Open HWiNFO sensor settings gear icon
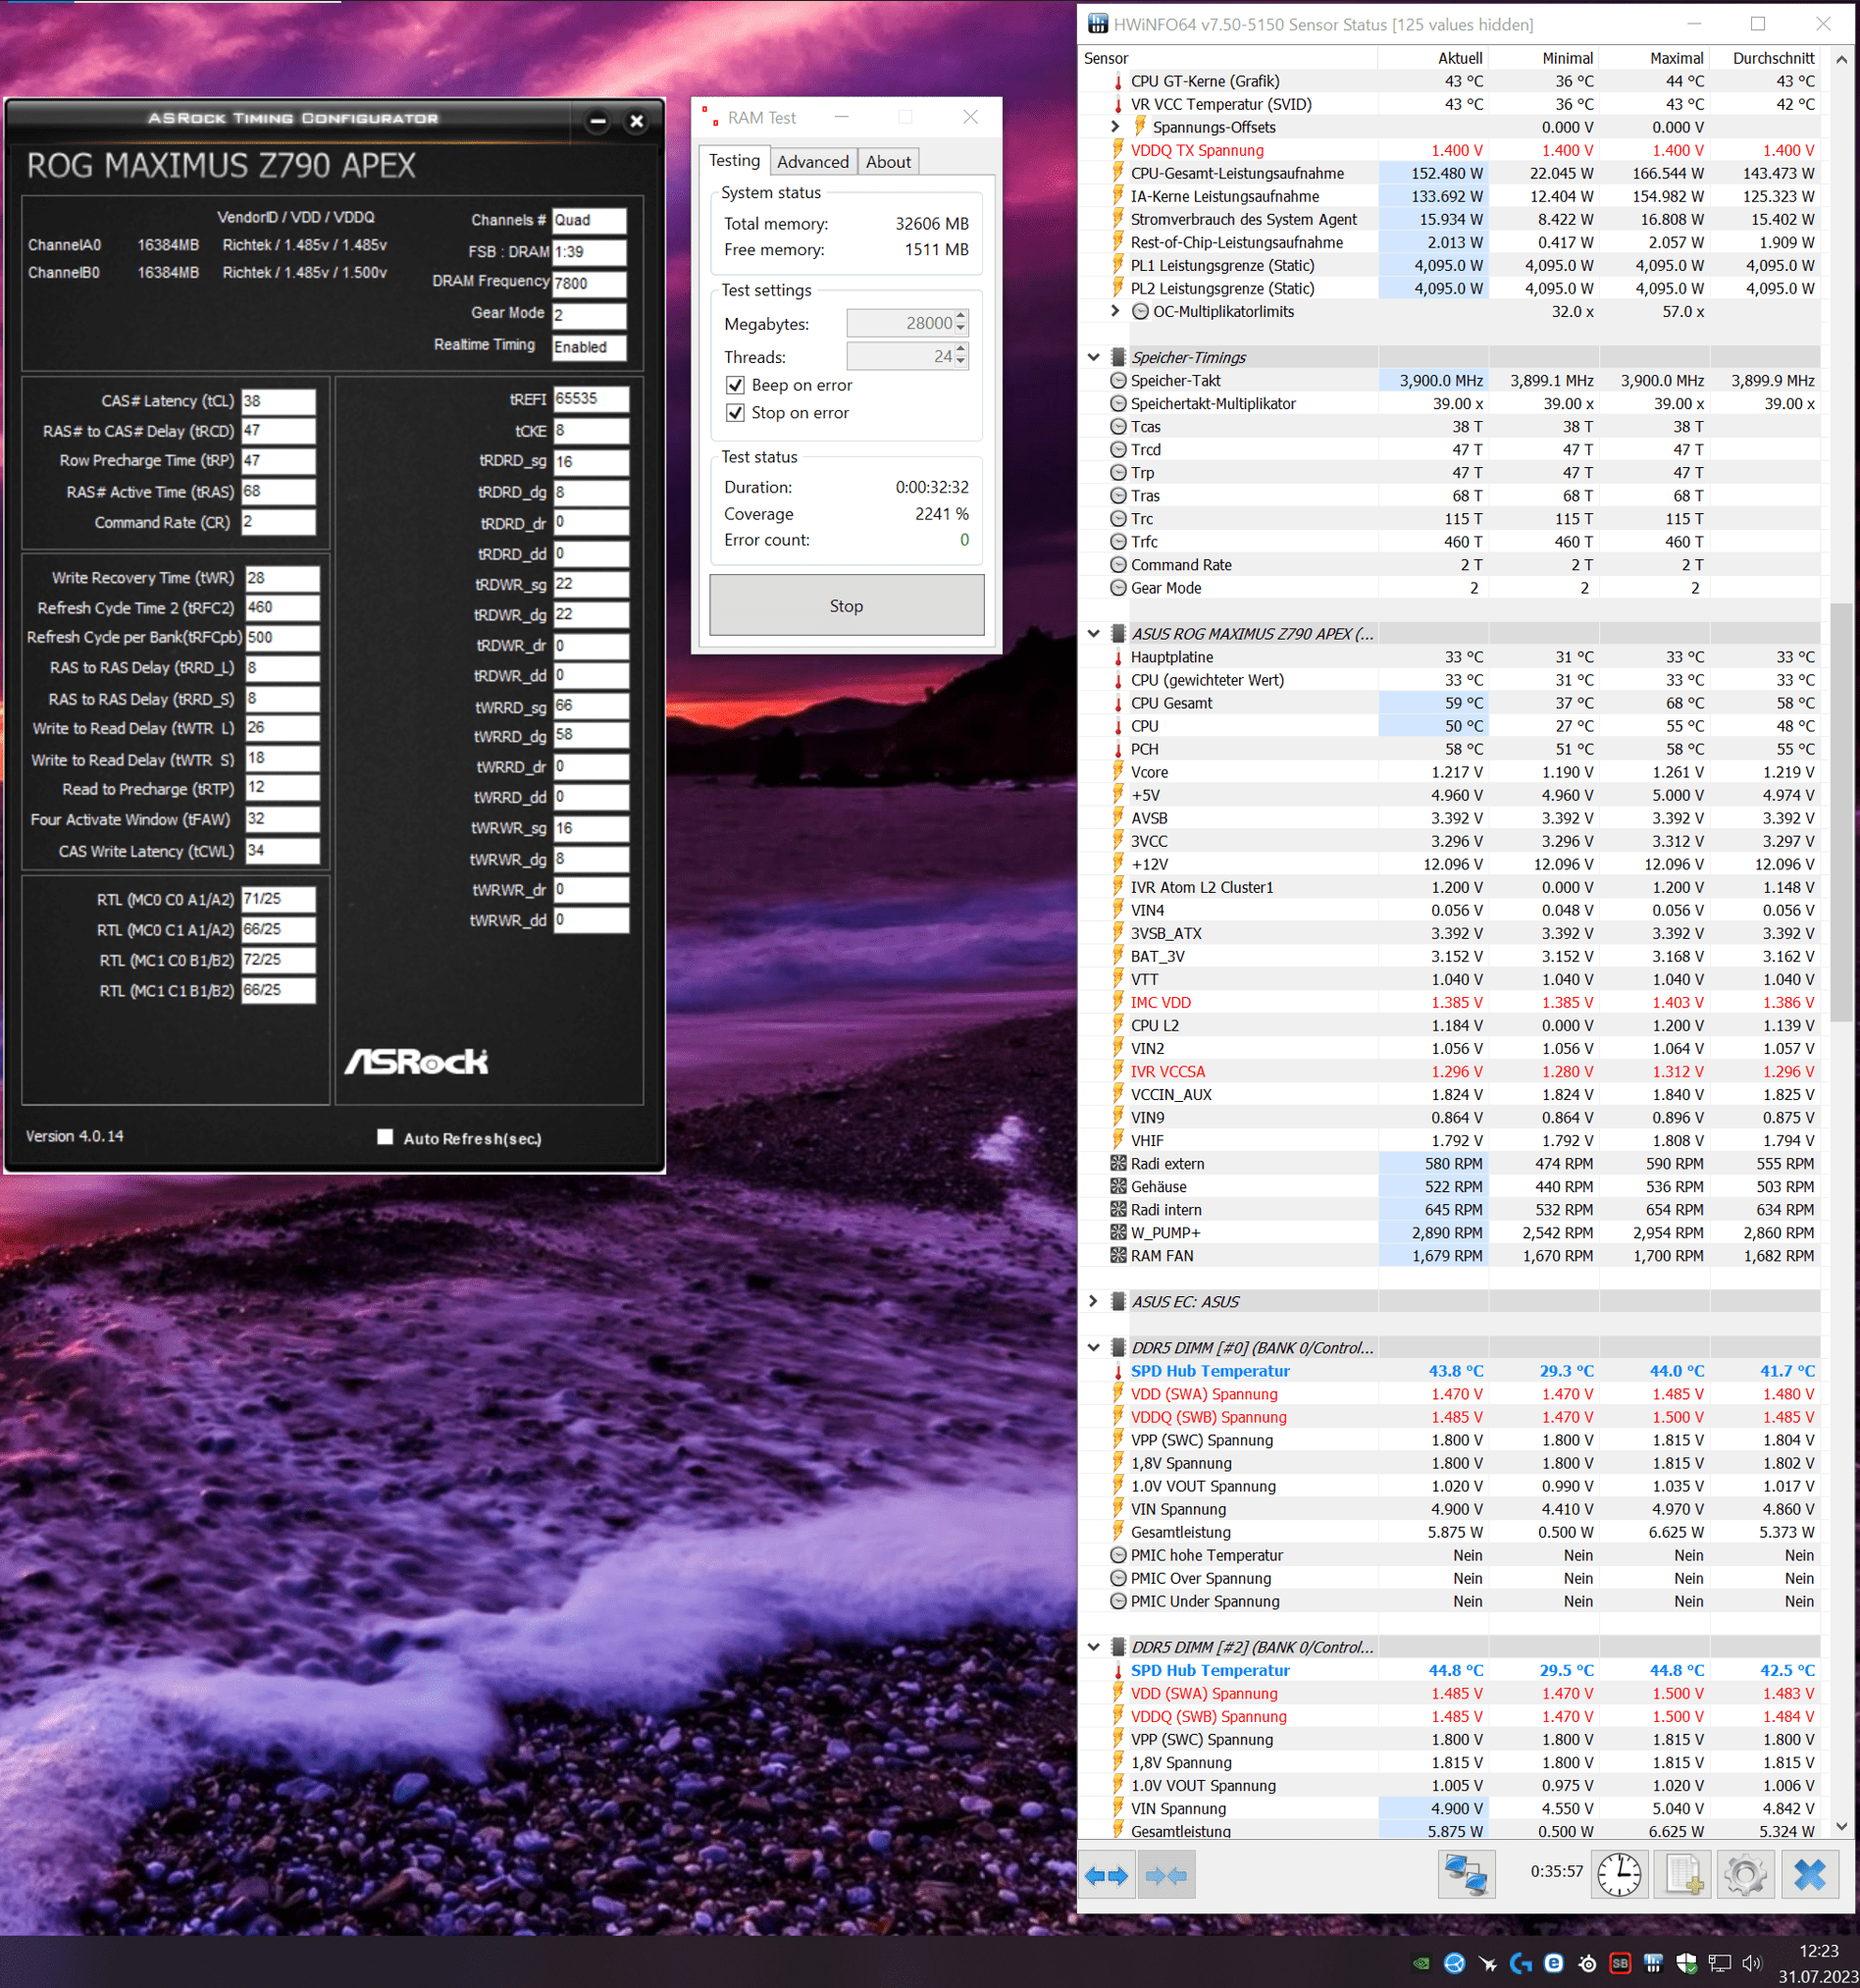1860x1988 pixels. pyautogui.click(x=1746, y=1875)
